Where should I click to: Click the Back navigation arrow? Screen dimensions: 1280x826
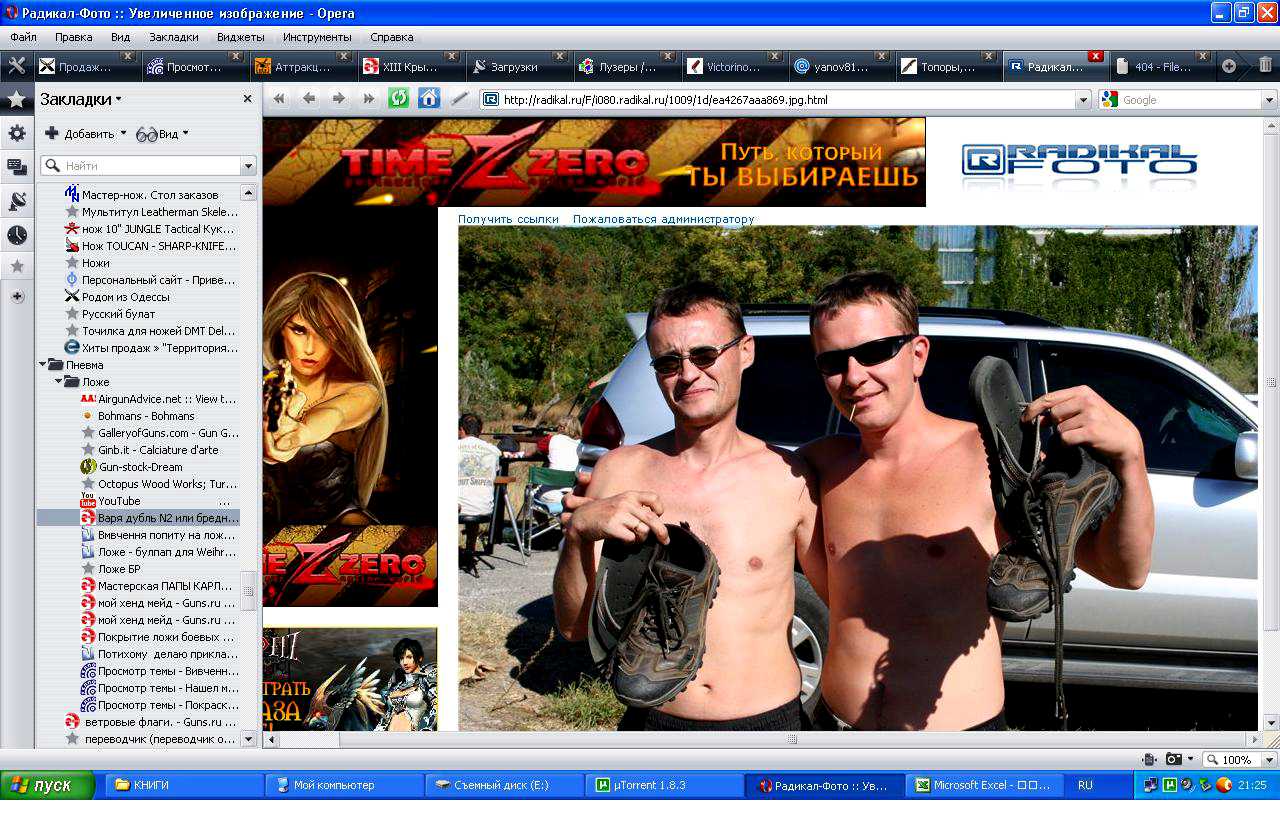[309, 98]
